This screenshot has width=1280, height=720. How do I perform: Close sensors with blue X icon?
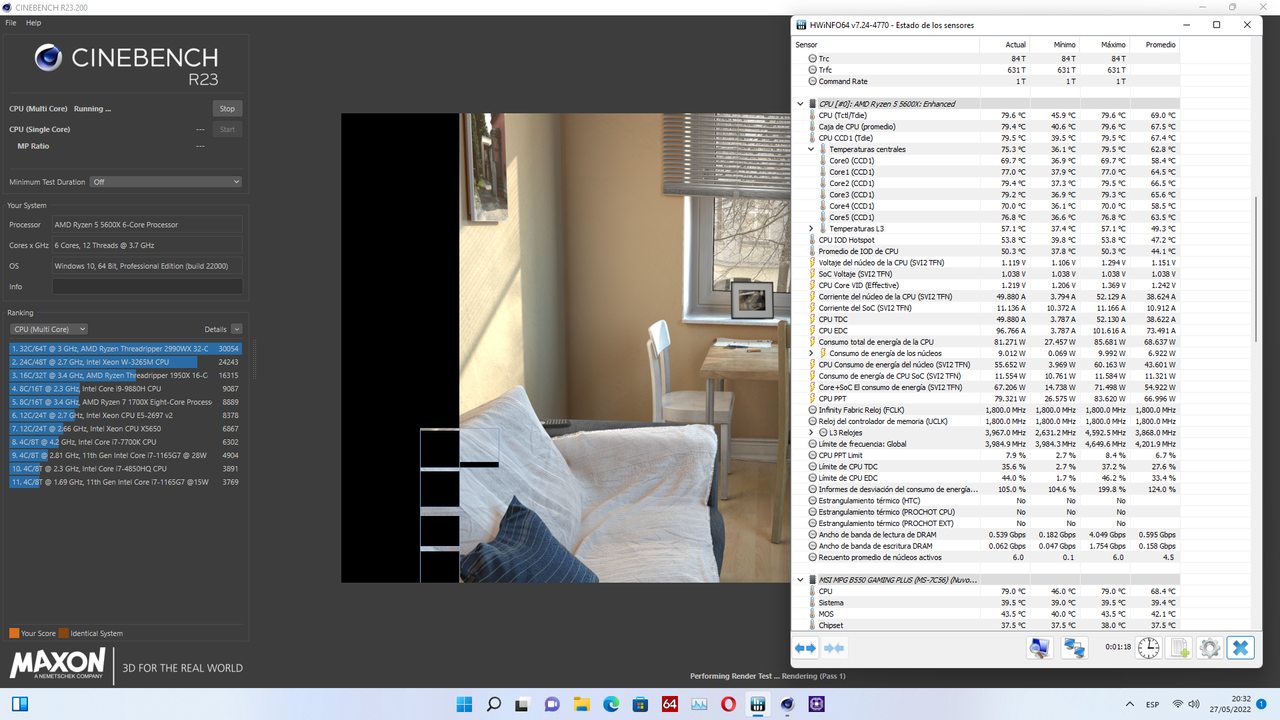coord(1240,648)
